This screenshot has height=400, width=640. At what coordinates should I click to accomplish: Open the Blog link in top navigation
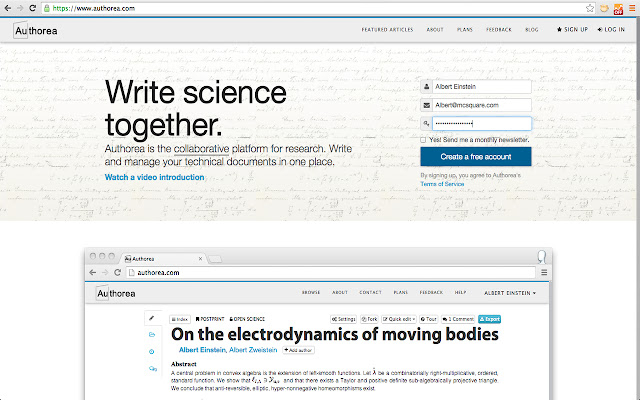(531, 30)
